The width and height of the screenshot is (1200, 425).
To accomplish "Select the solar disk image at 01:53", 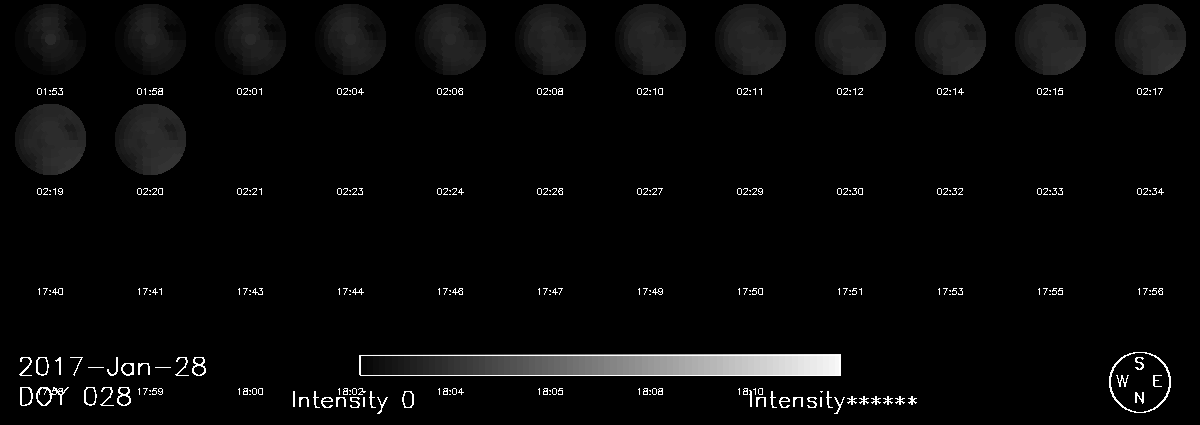I will tap(50, 39).
